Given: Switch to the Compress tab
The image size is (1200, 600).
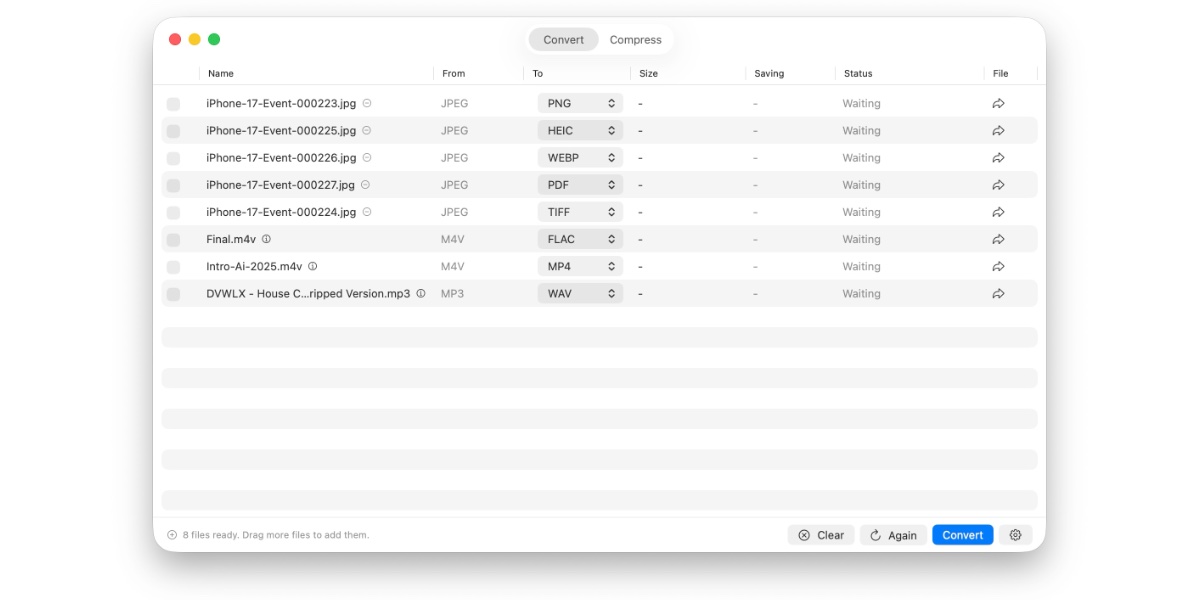Looking at the screenshot, I should (x=636, y=40).
